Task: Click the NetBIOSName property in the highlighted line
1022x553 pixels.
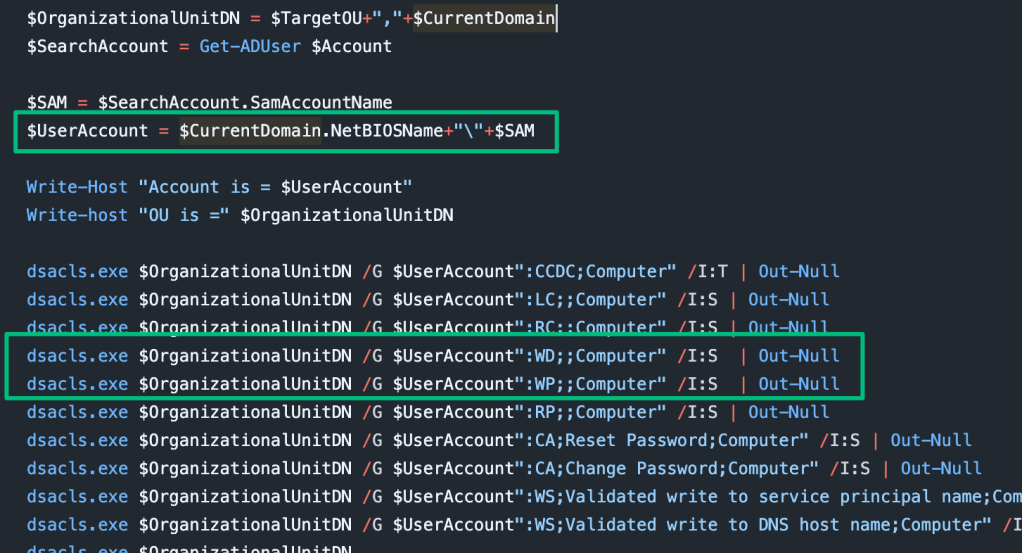Action: pos(384,131)
